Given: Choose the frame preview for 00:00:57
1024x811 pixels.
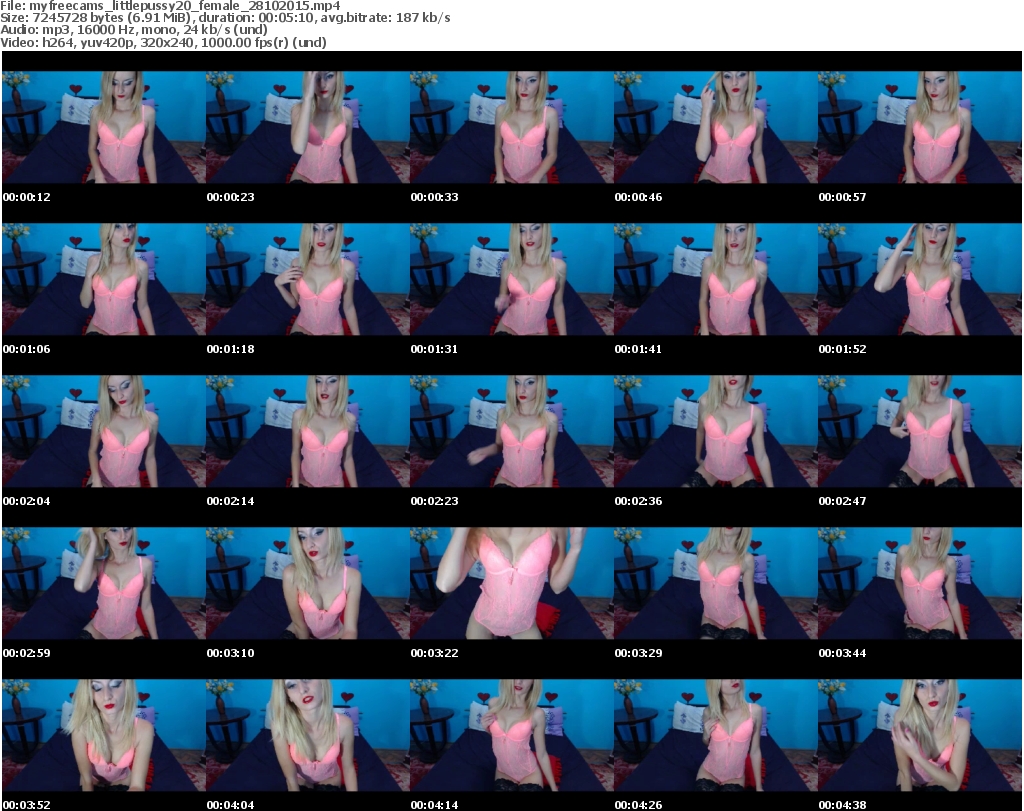Looking at the screenshot, I should coord(920,127).
